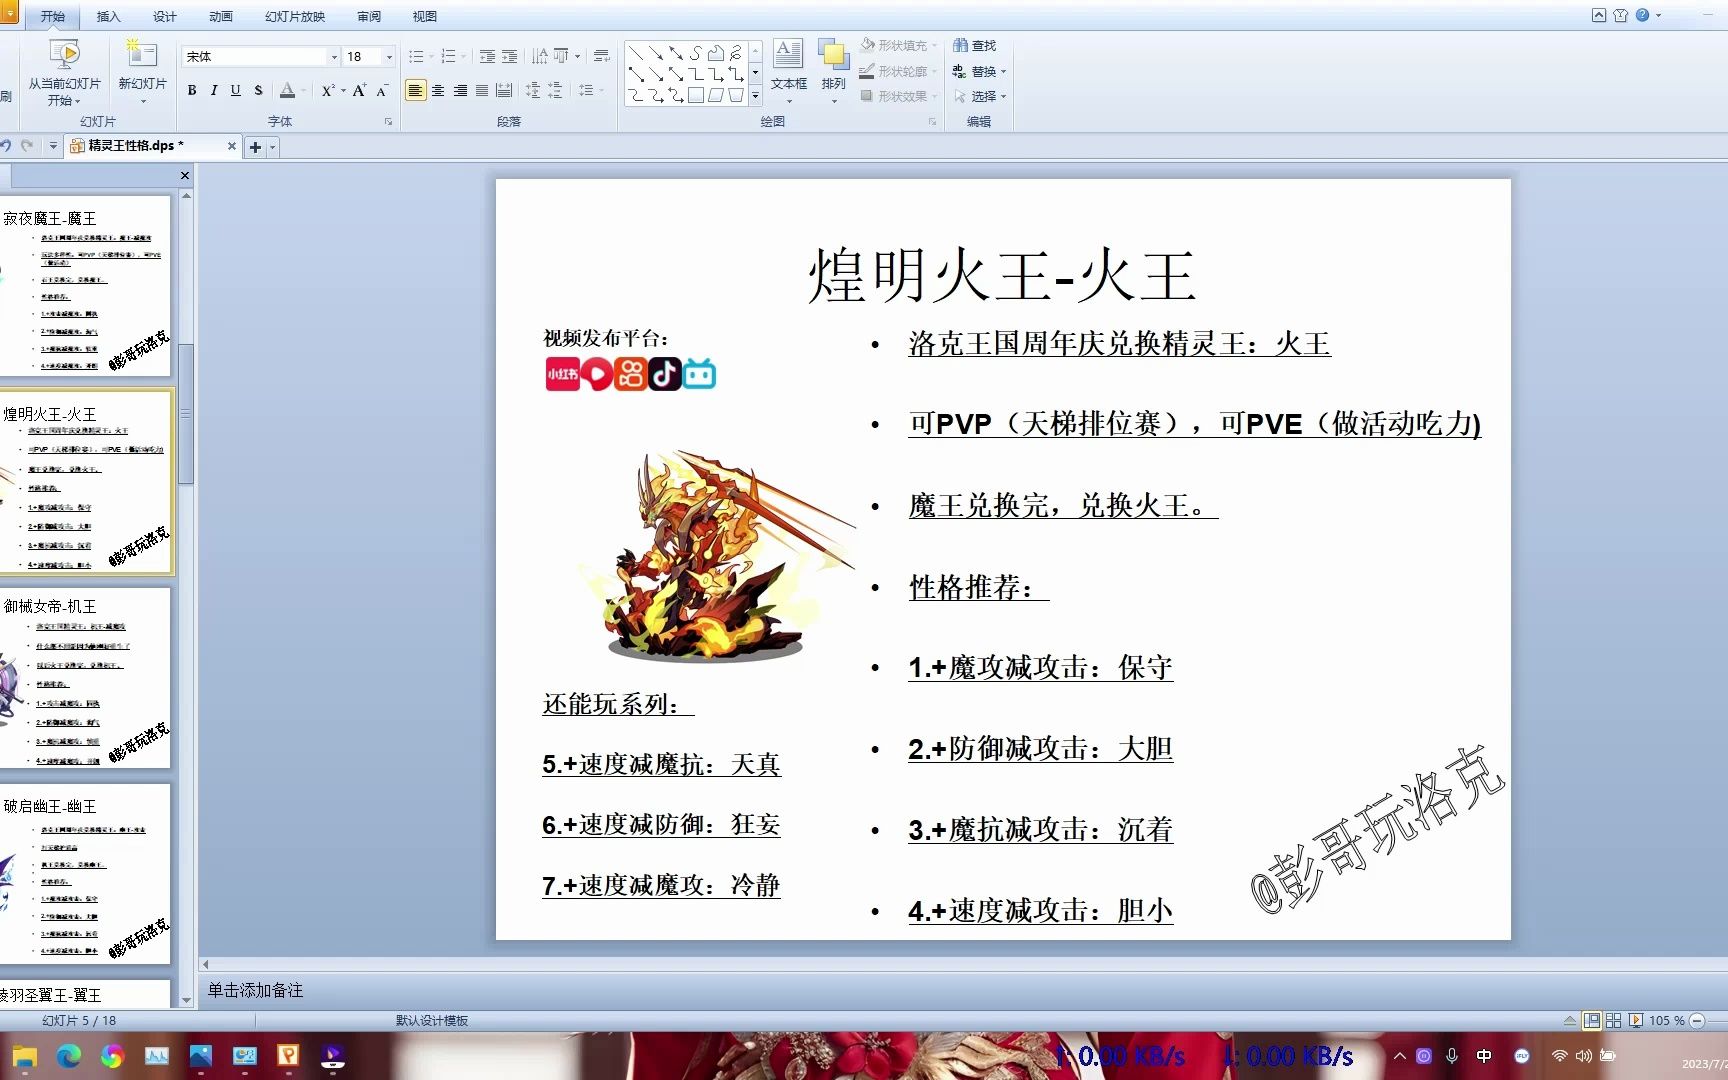Viewport: 1728px width, 1080px height.
Task: Open Shape Effects options
Action: click(x=898, y=96)
